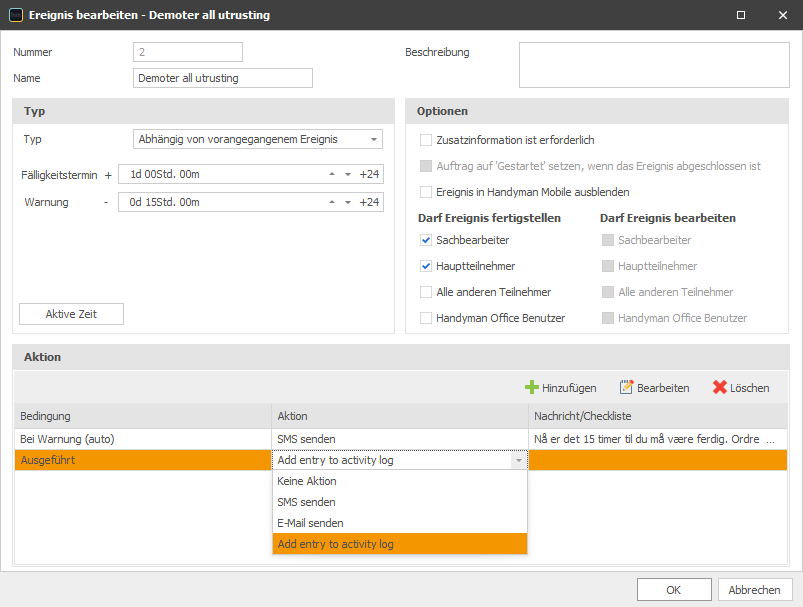Click the Aktive Zeit button
The image size is (803, 607).
click(x=71, y=314)
